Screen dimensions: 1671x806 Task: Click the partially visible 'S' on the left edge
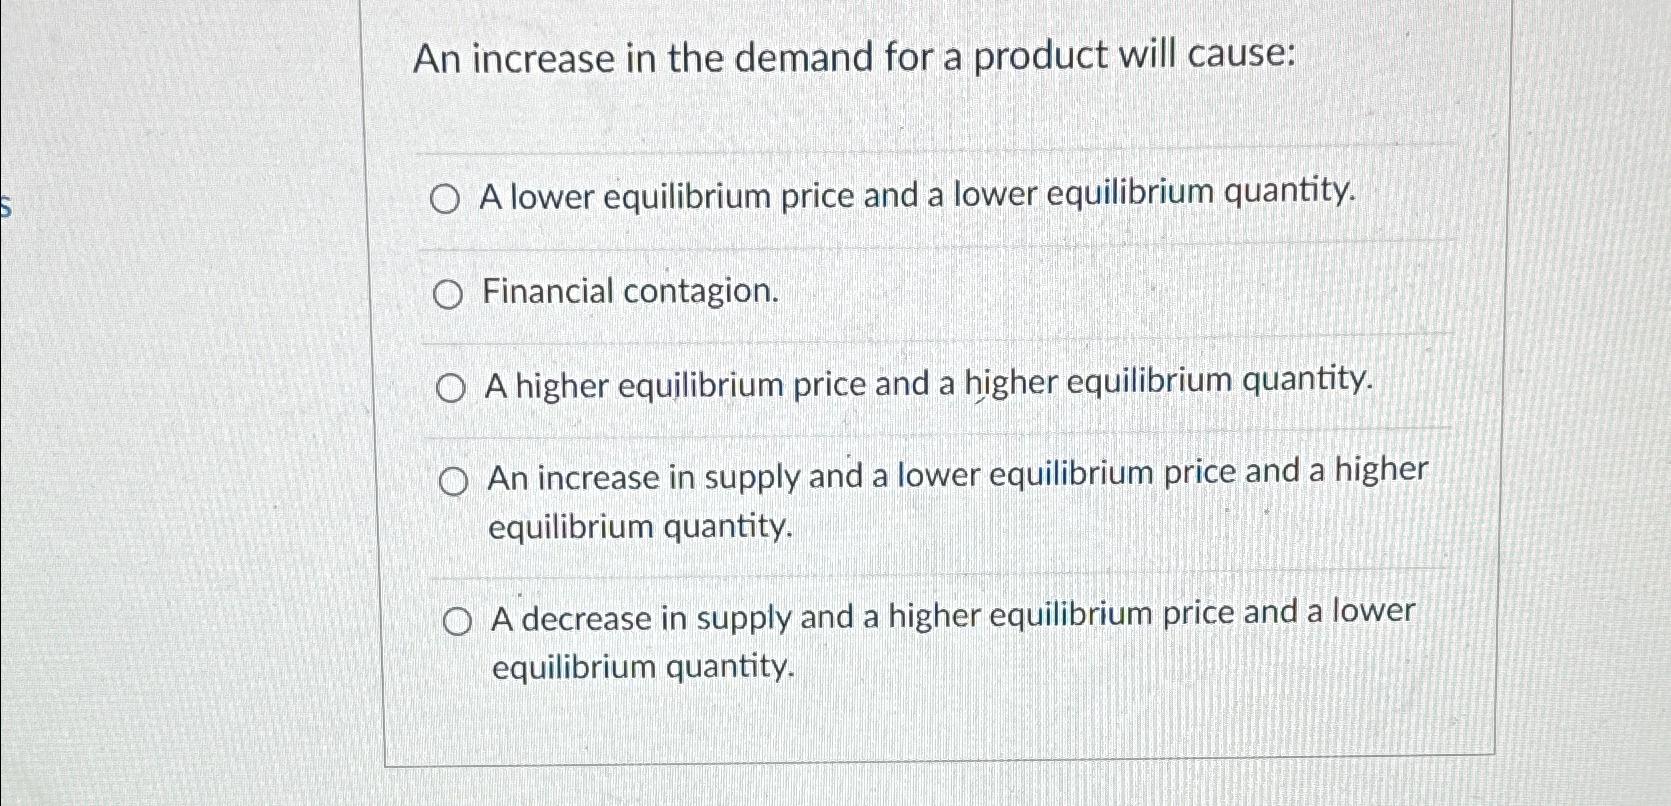pos(6,207)
